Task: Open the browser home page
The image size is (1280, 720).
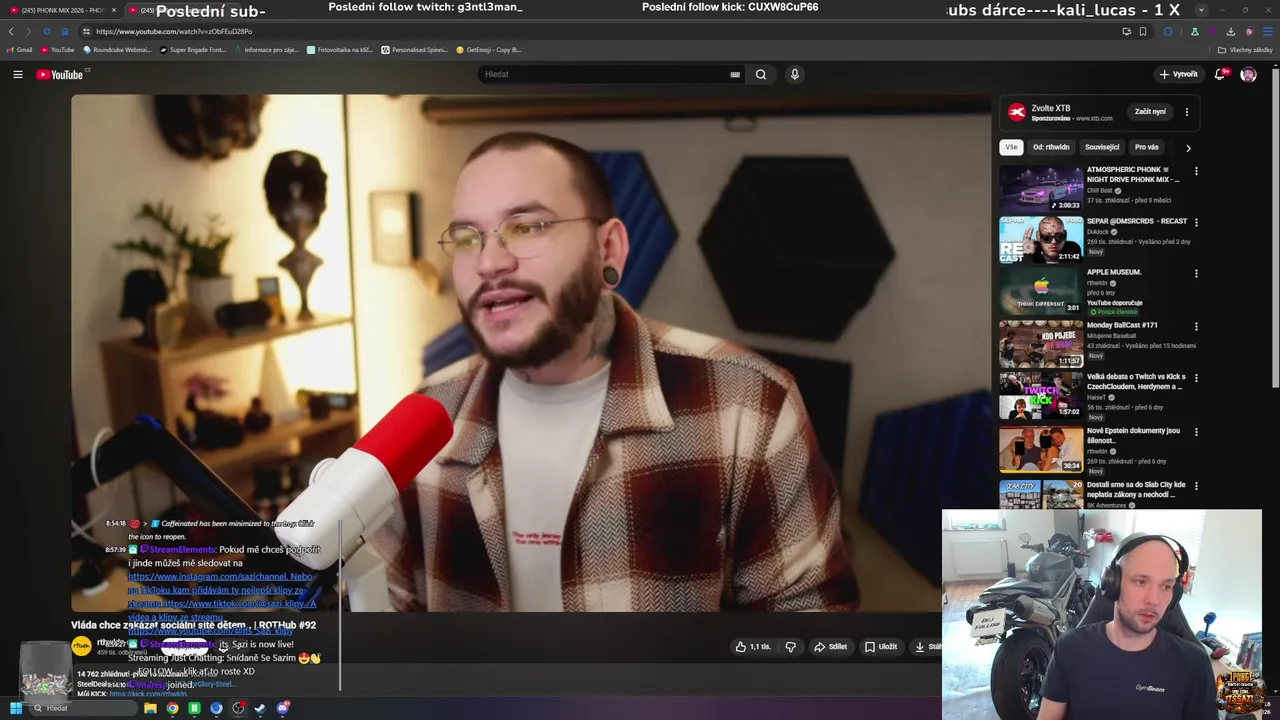Action: [65, 31]
